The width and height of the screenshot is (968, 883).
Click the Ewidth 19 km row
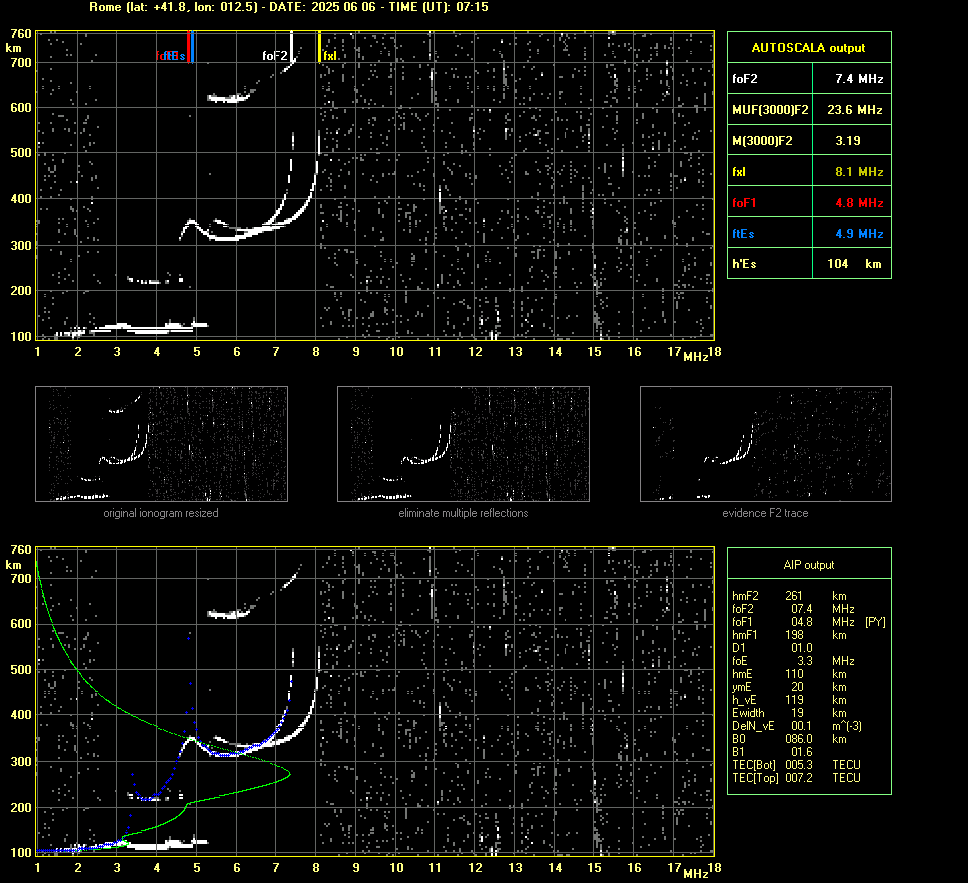pos(789,713)
